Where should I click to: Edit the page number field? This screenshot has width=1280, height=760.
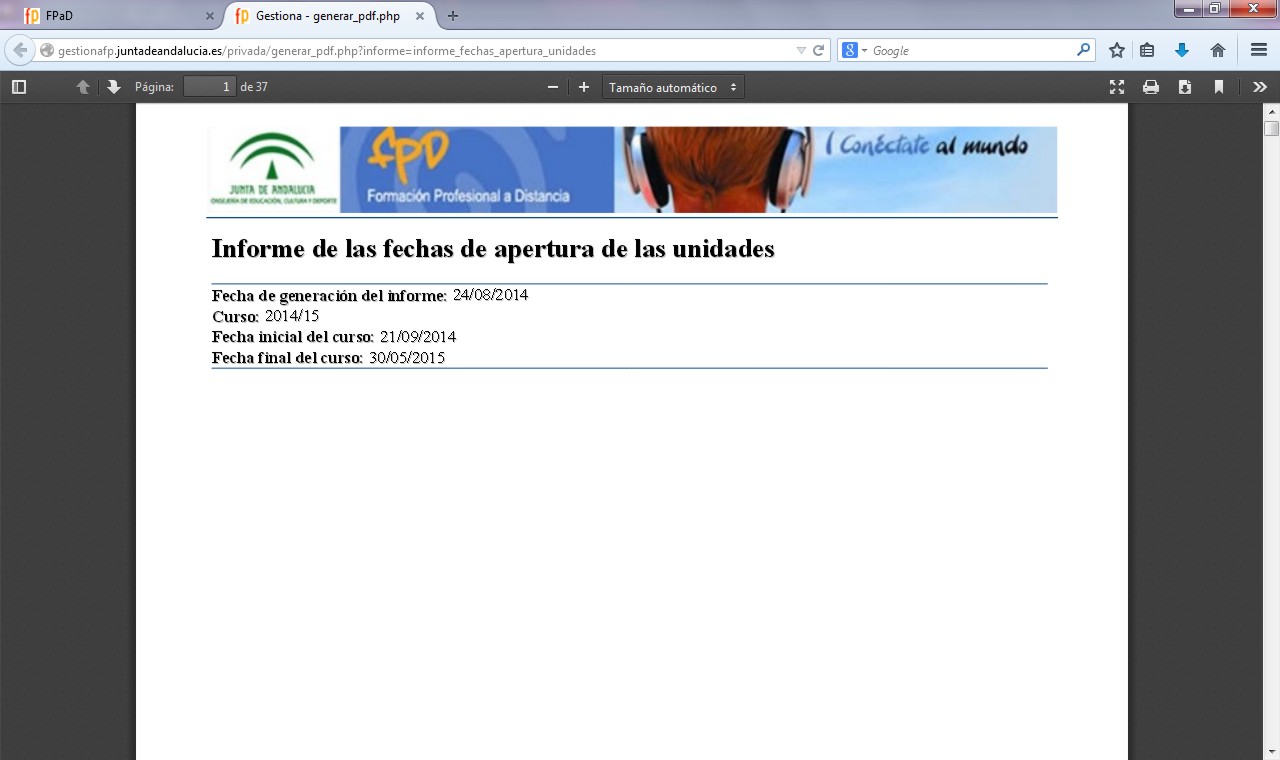[x=209, y=87]
